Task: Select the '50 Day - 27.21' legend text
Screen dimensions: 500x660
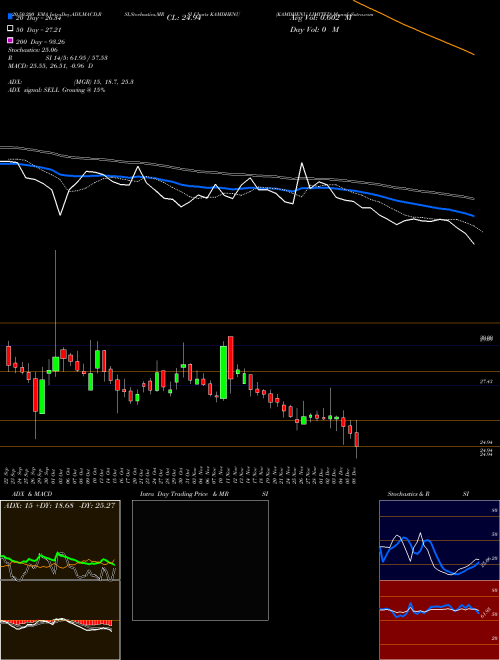Action: pyautogui.click(x=38, y=30)
